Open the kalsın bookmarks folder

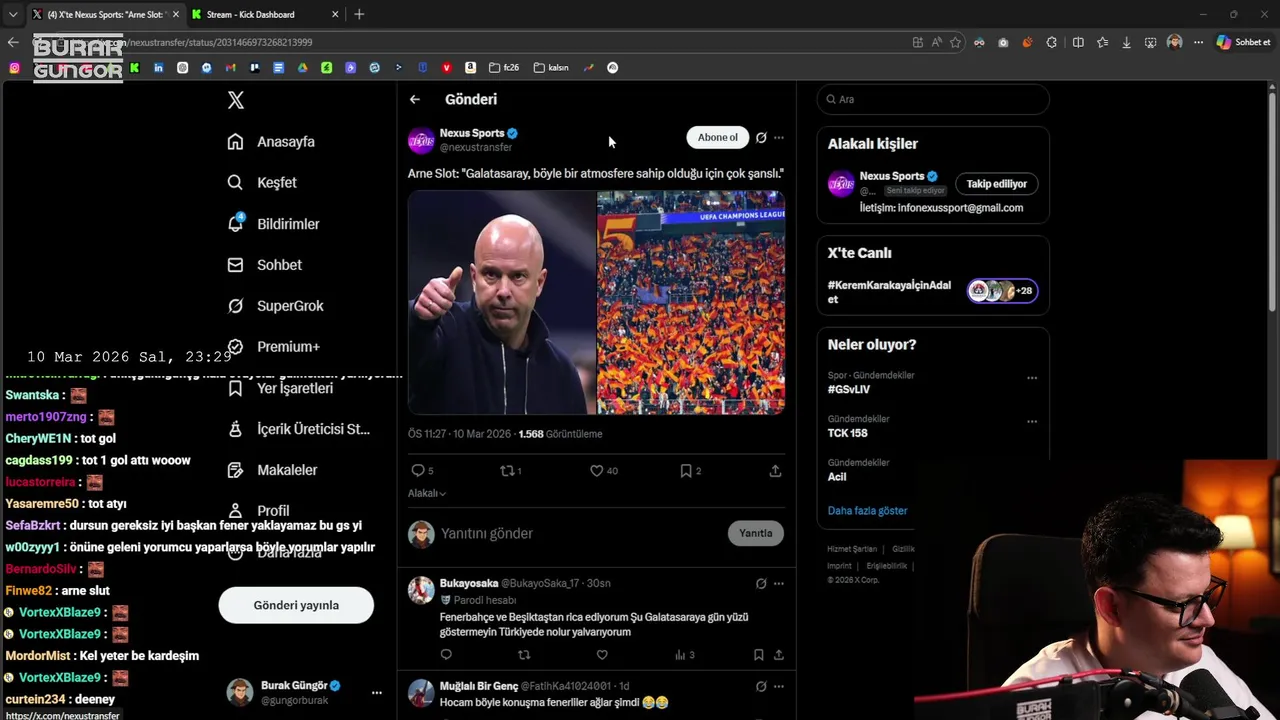pos(551,68)
